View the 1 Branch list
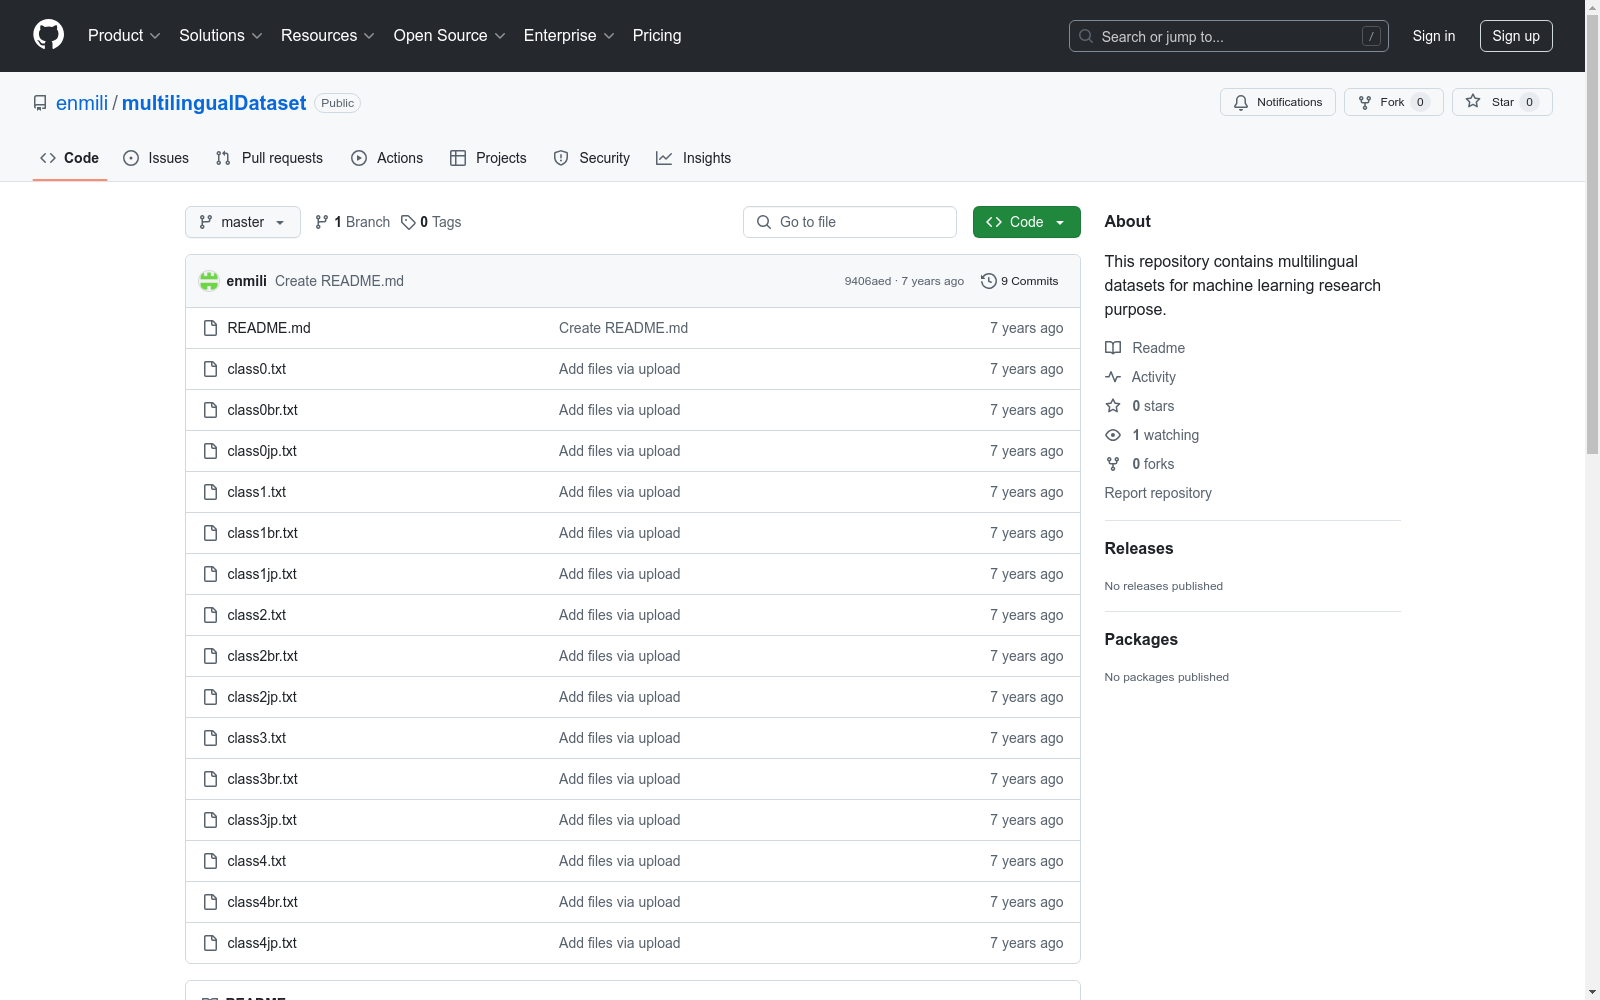 point(352,222)
